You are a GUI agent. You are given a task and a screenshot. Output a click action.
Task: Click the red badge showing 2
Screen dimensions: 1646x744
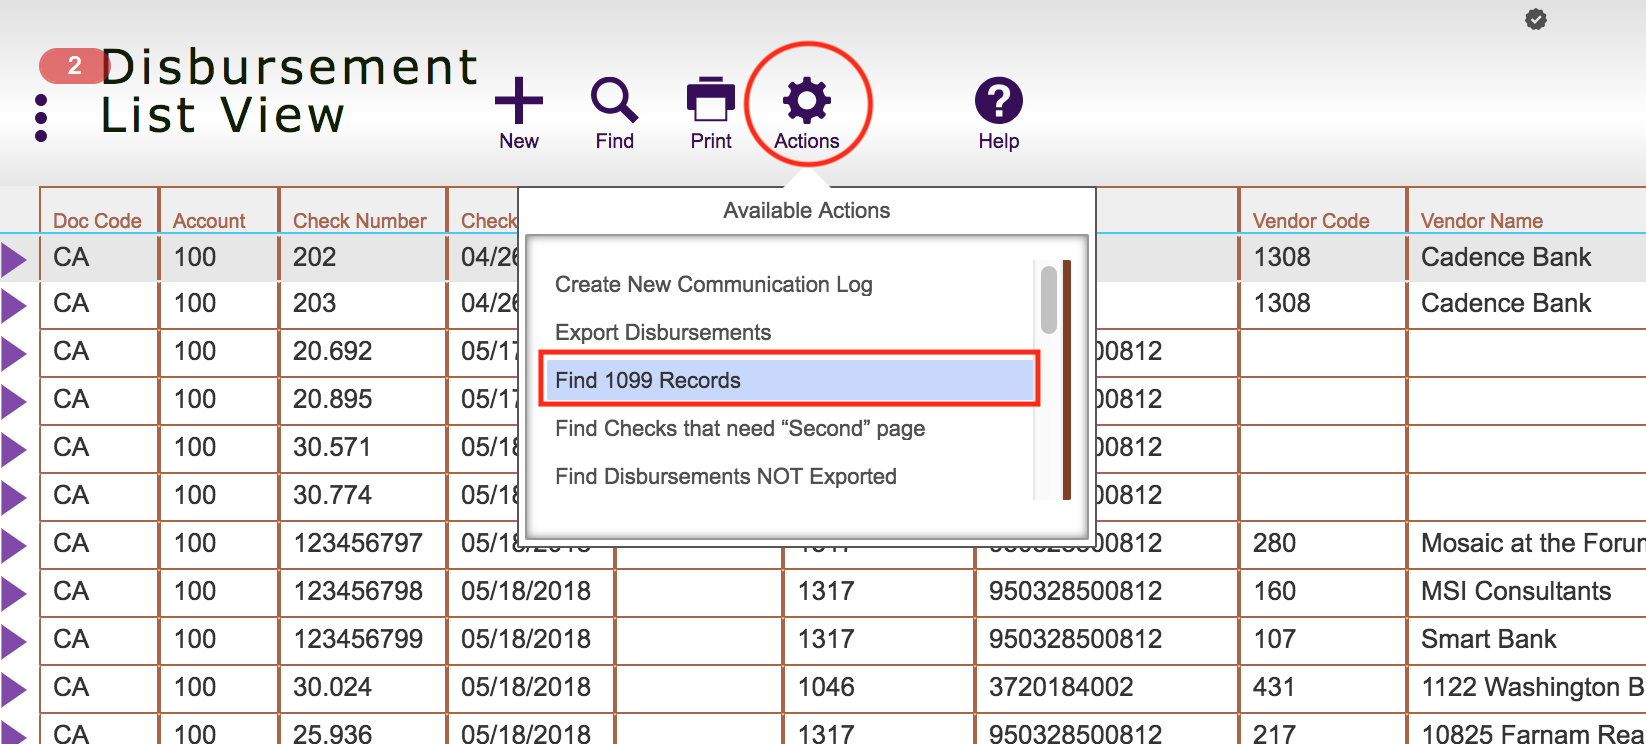coord(73,66)
